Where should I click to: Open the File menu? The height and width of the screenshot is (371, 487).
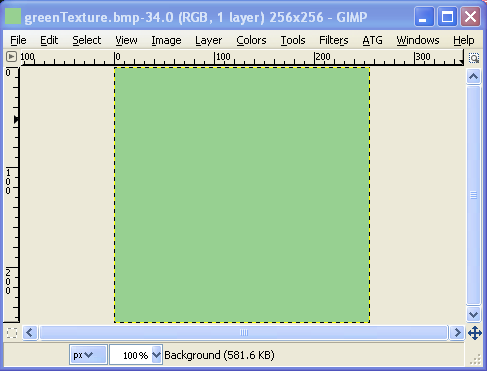coord(18,40)
